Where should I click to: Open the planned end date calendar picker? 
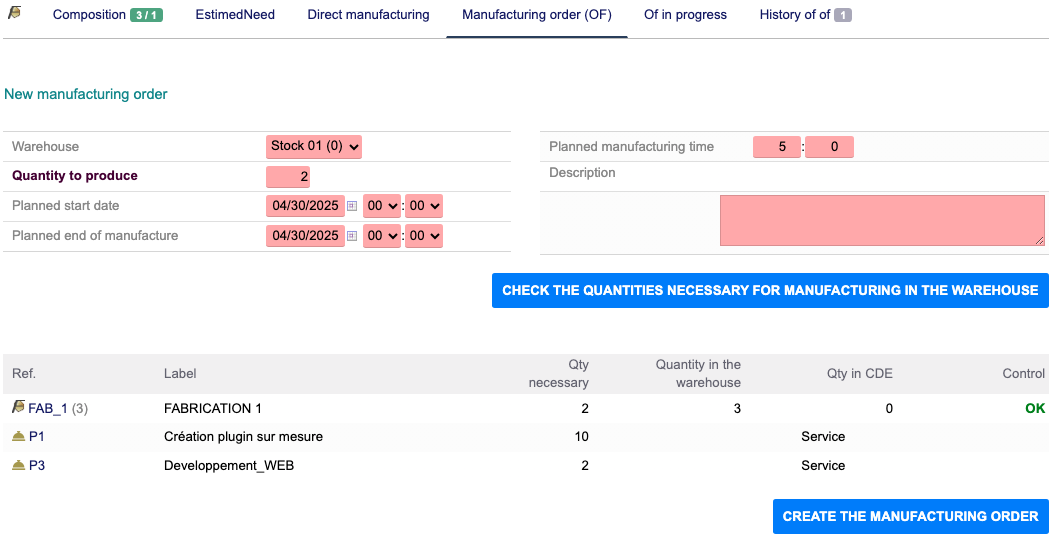pos(352,236)
